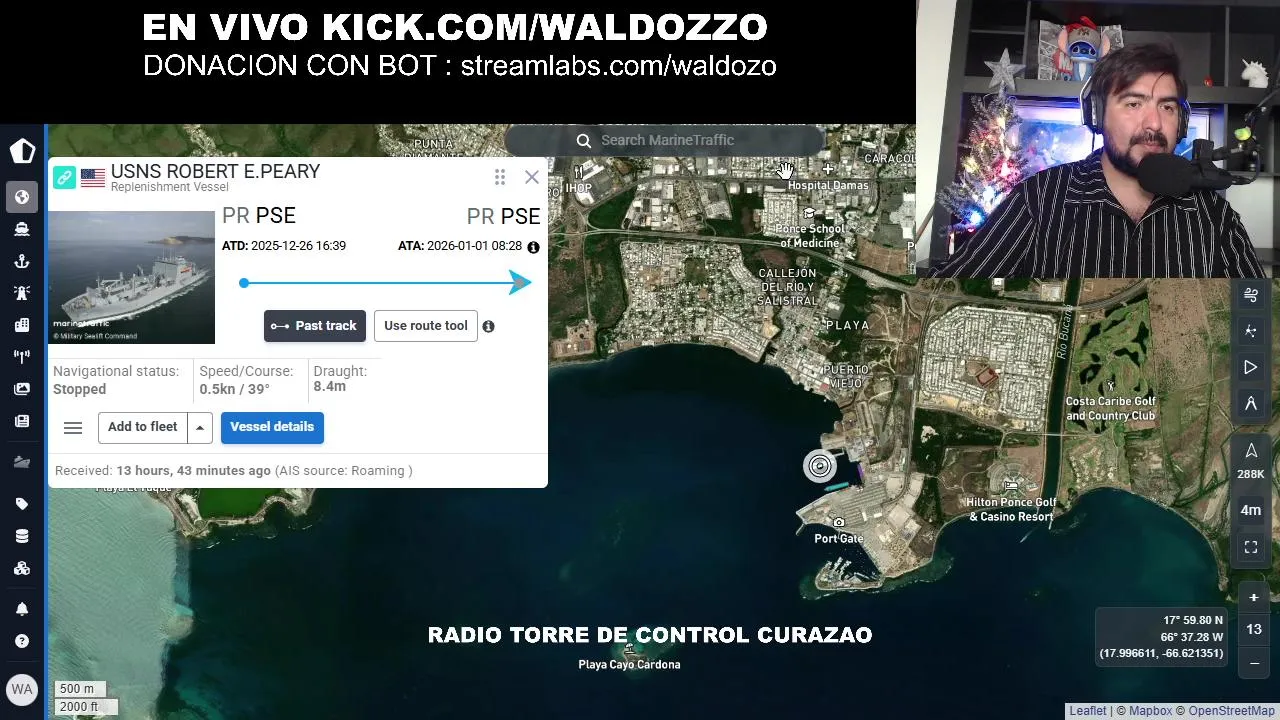
Task: Close the USNS Robert E. Peary popup
Action: tap(532, 177)
